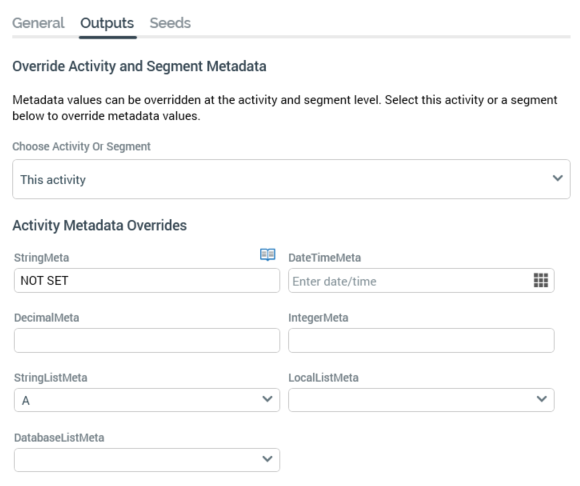Open the empty DatabaseListMeta combo box
This screenshot has height=486, width=580.
pos(147,460)
